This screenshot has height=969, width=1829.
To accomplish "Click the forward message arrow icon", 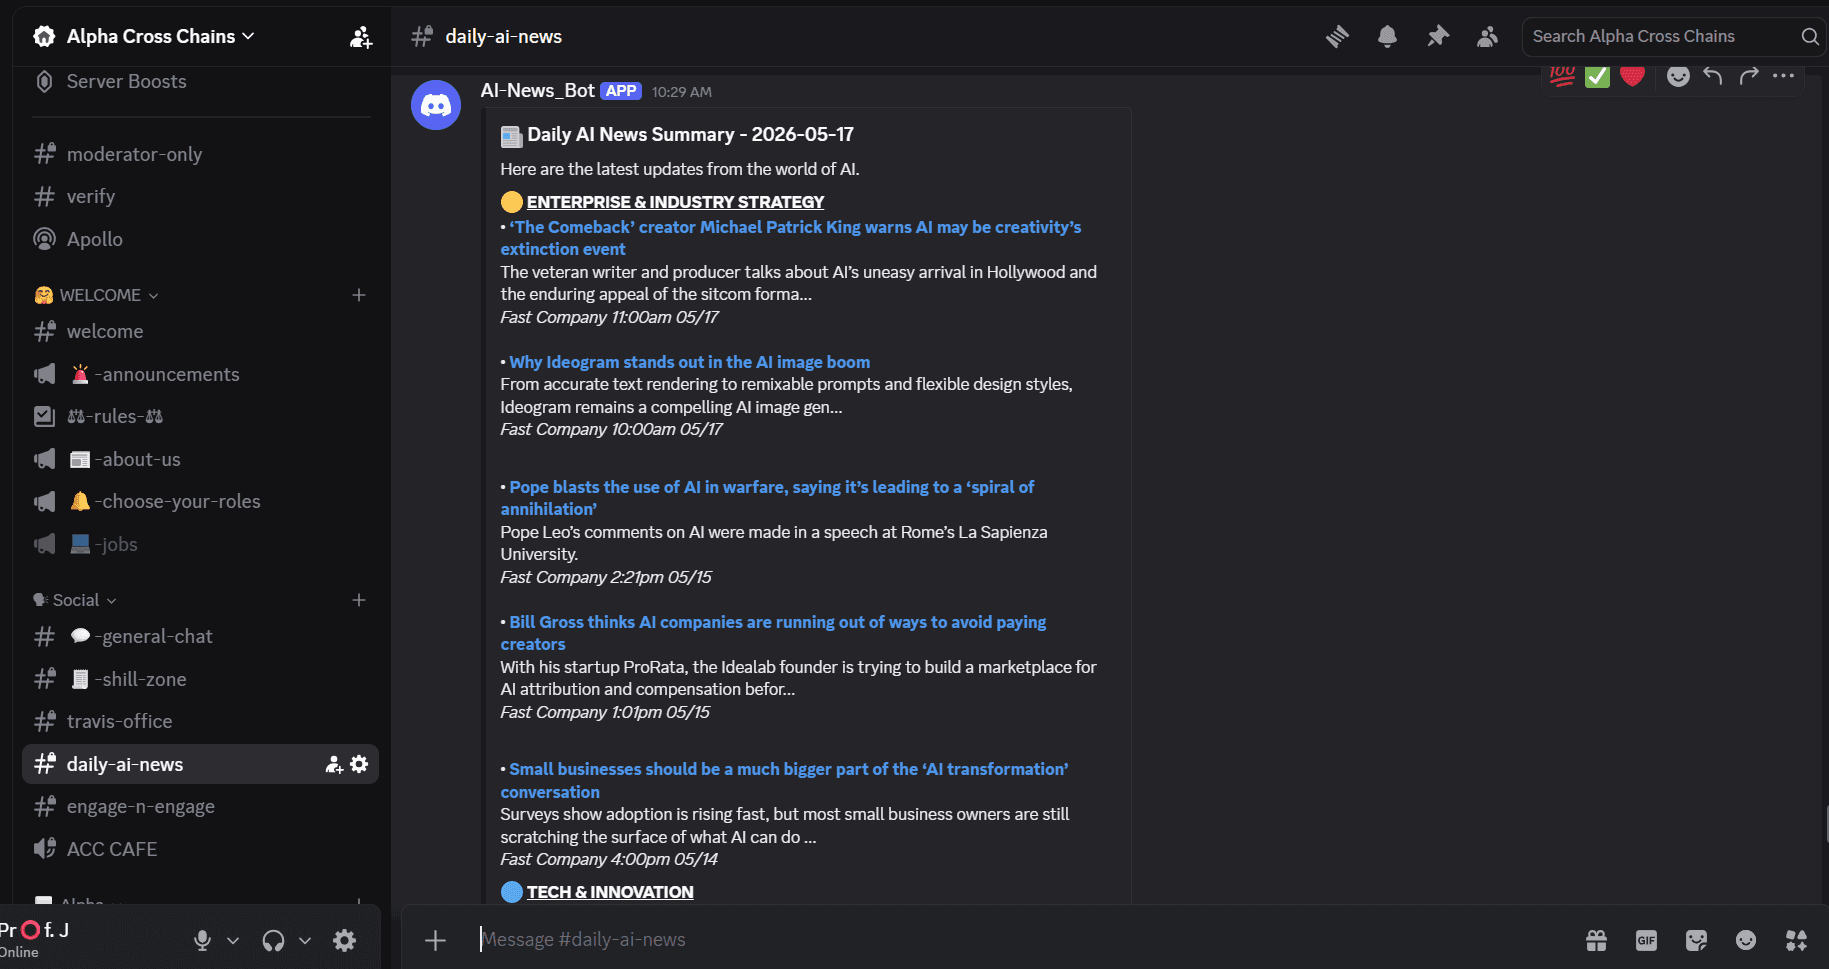I will (1748, 76).
